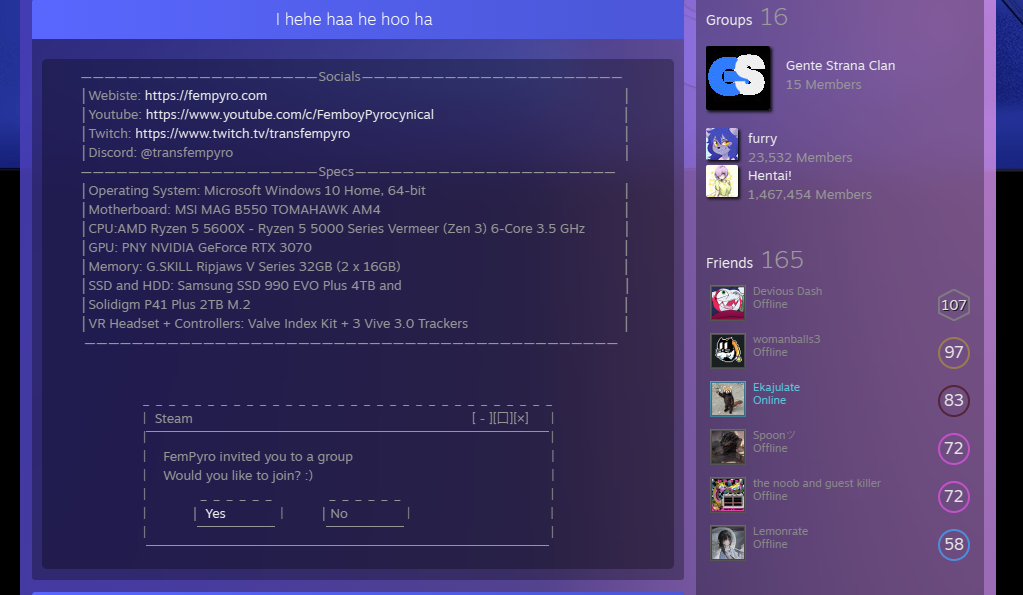The width and height of the screenshot is (1023, 595).
Task: Click 'FemPyro invited you to a group'
Action: [258, 457]
